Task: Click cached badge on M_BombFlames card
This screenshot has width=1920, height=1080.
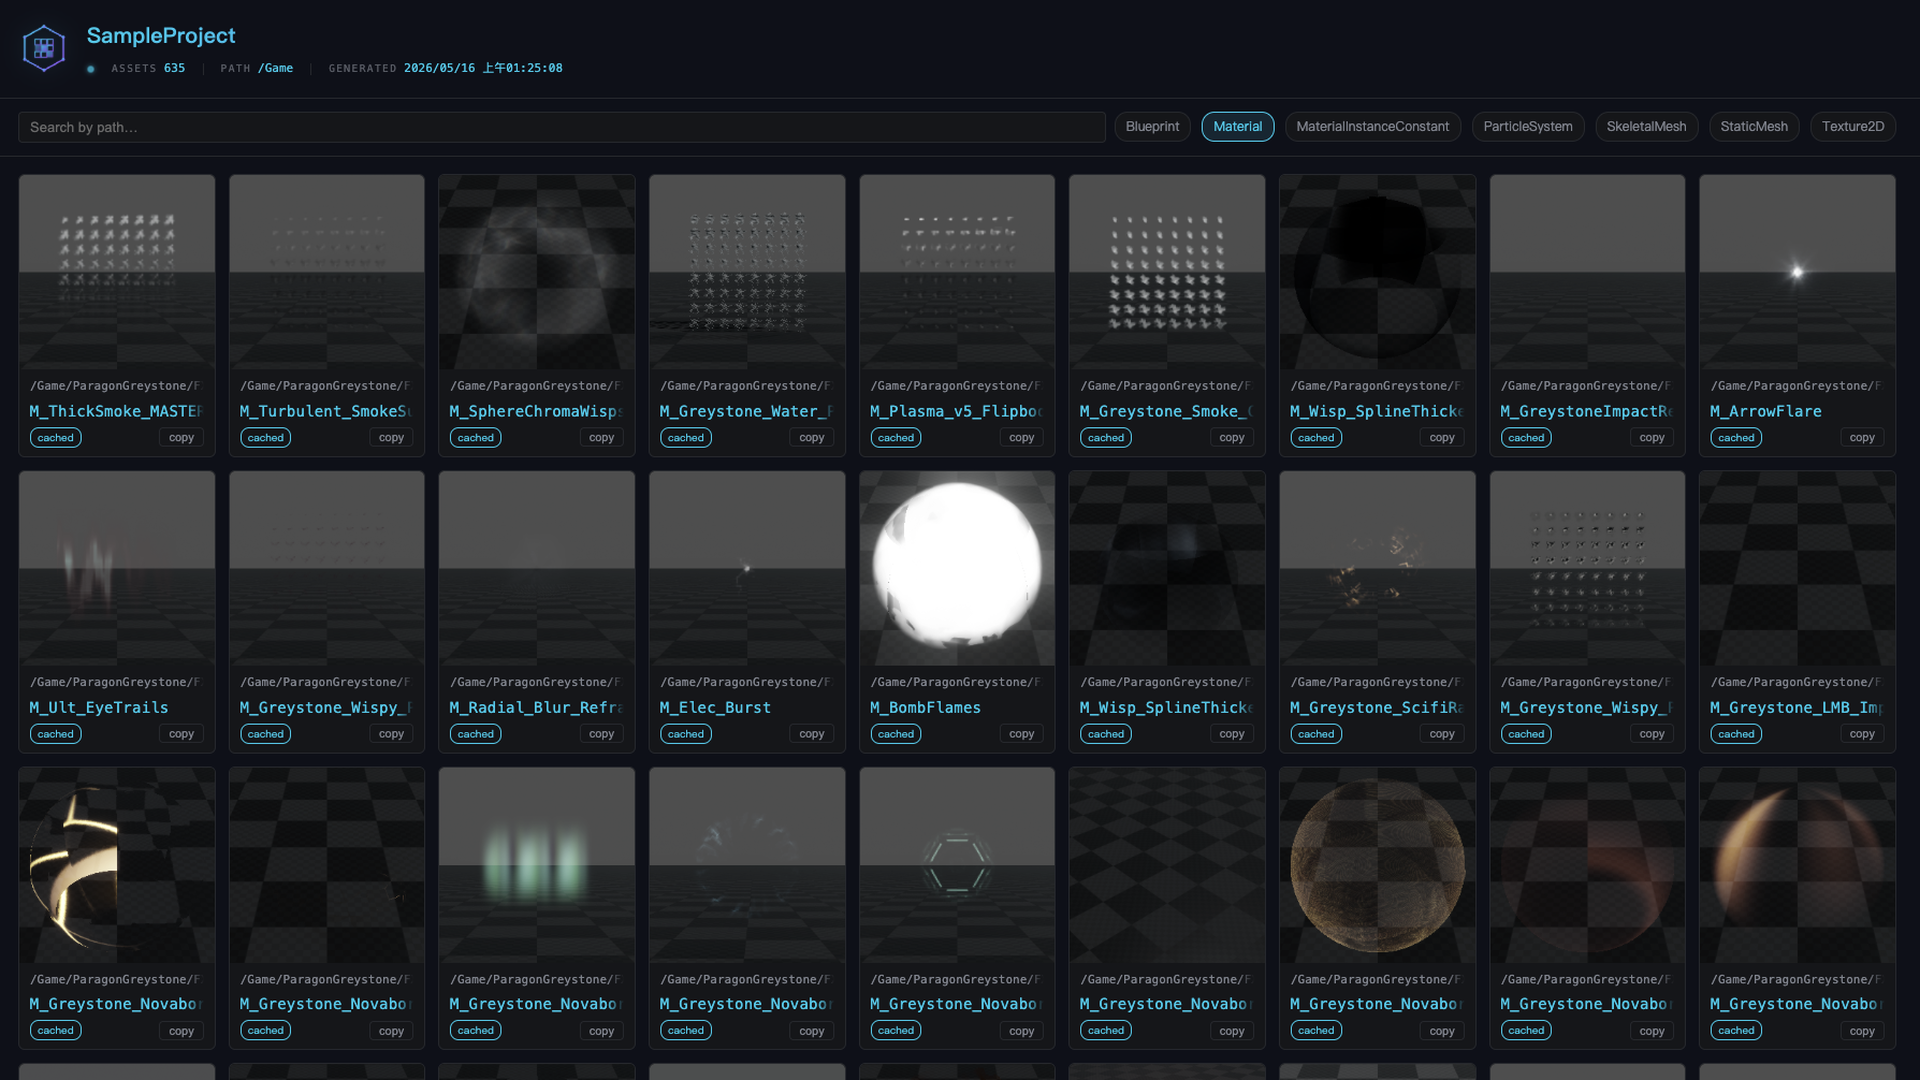Action: click(x=896, y=733)
